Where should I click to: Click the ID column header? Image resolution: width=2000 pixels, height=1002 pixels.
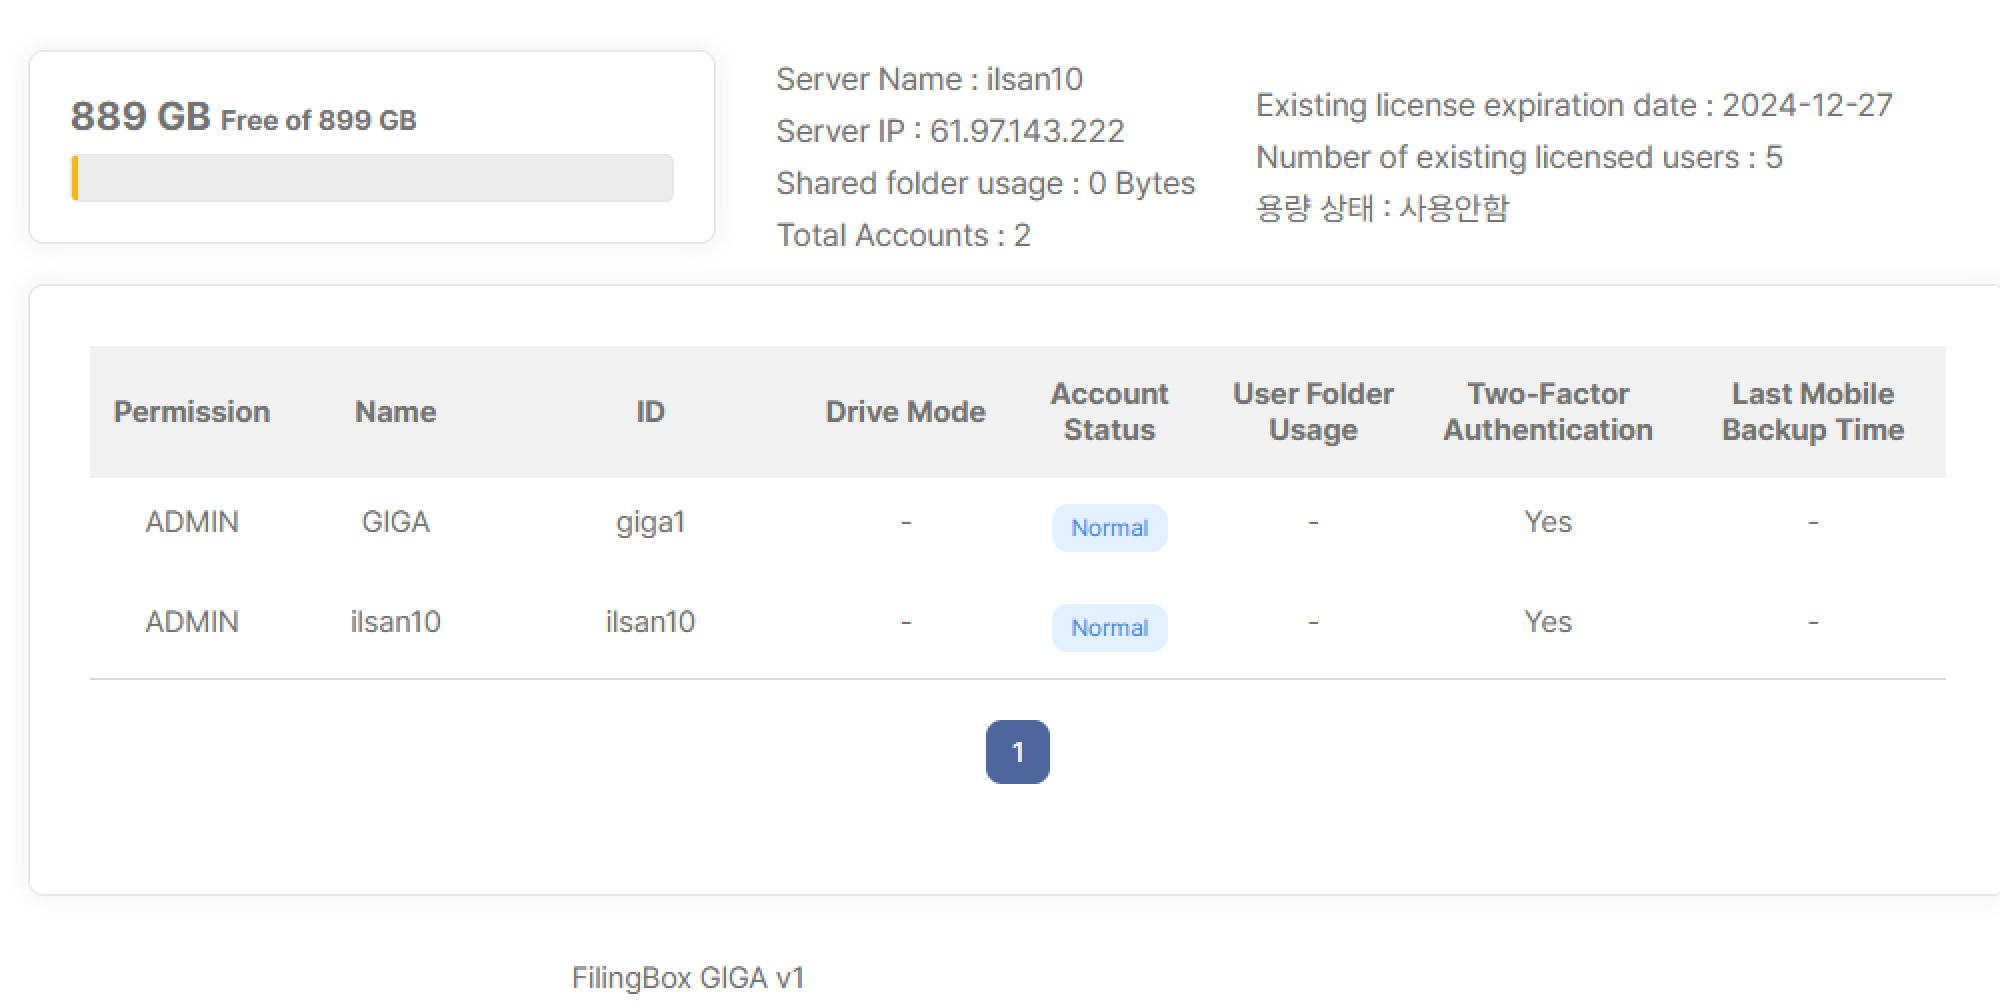coord(650,412)
